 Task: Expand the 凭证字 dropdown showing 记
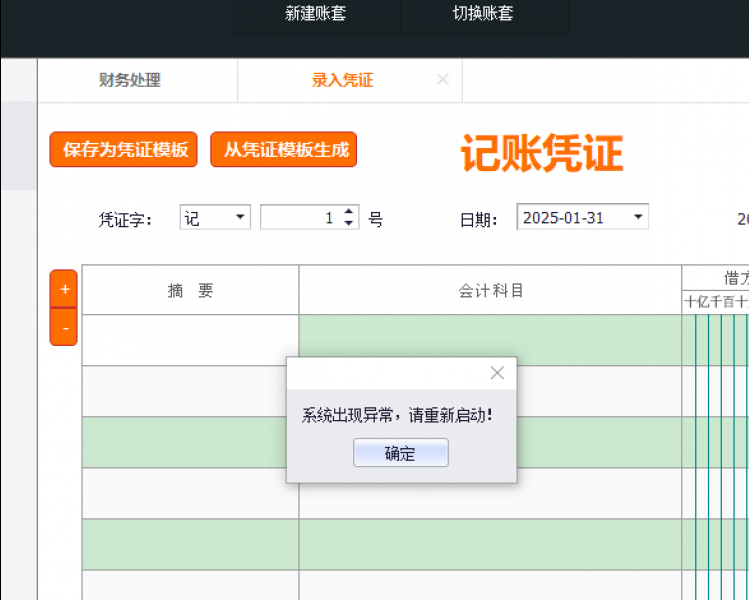point(240,218)
